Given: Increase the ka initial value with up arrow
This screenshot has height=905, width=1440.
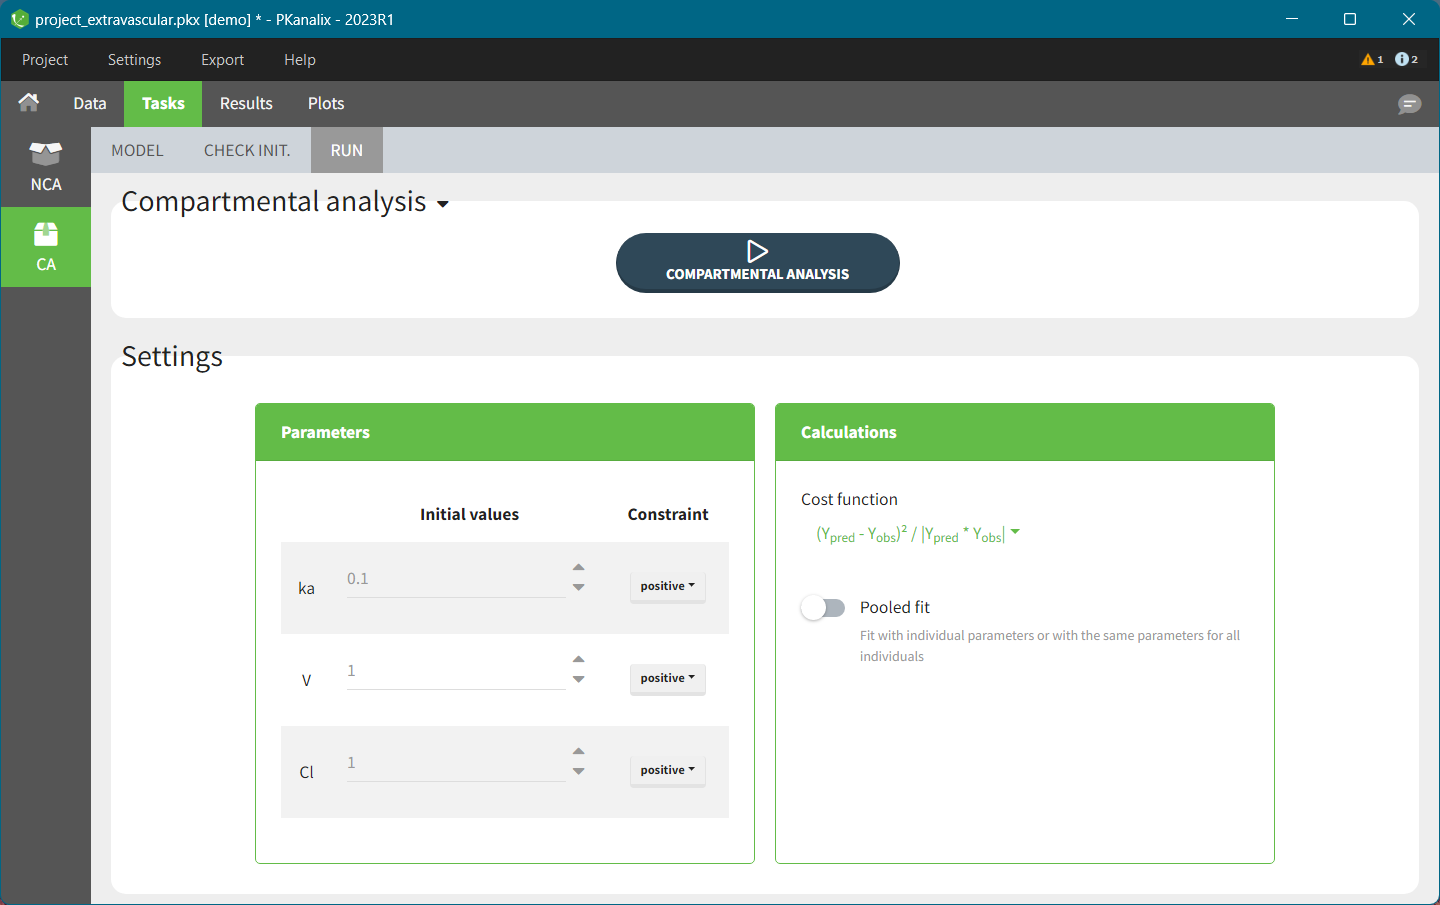Looking at the screenshot, I should (x=578, y=567).
